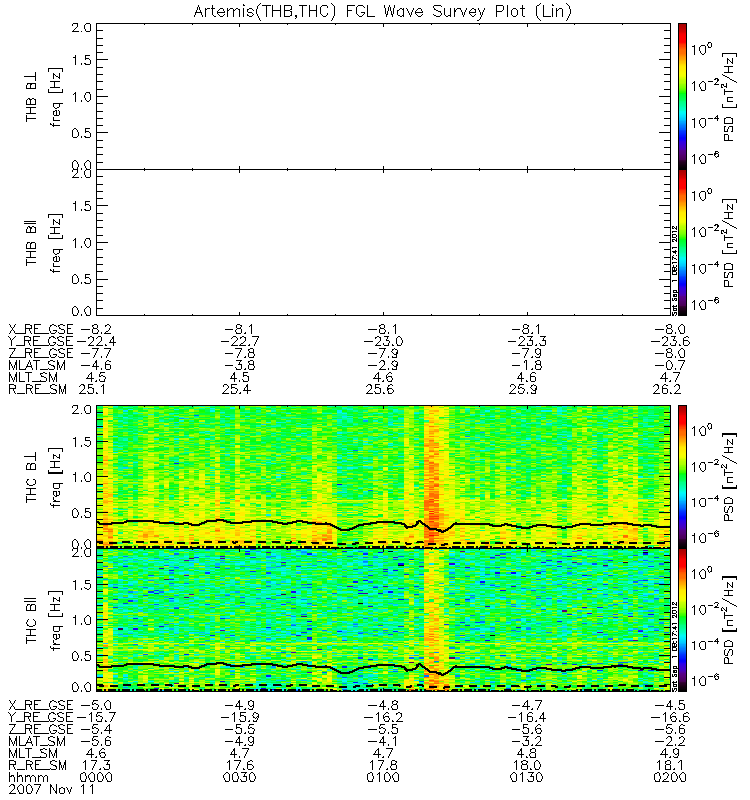Click the R_RE_SM value 26.2
Image resolution: width=750 pixels, height=800 pixels.
click(667, 389)
